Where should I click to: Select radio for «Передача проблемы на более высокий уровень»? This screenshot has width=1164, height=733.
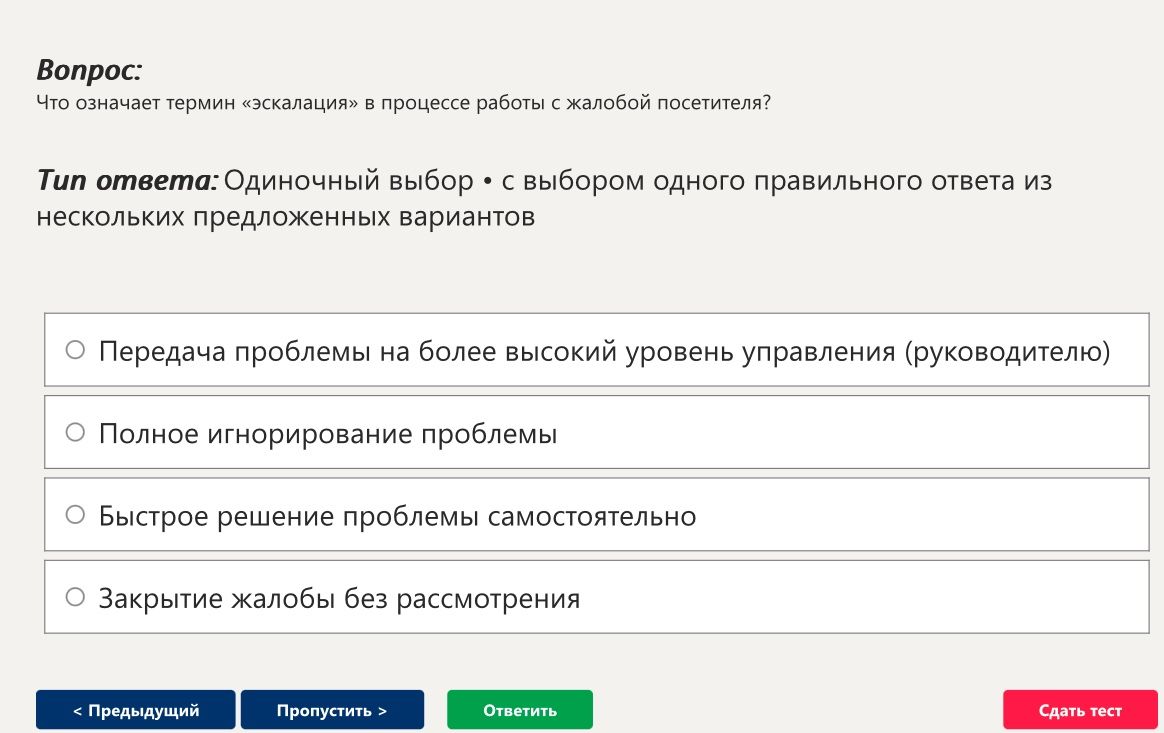pyautogui.click(x=75, y=350)
